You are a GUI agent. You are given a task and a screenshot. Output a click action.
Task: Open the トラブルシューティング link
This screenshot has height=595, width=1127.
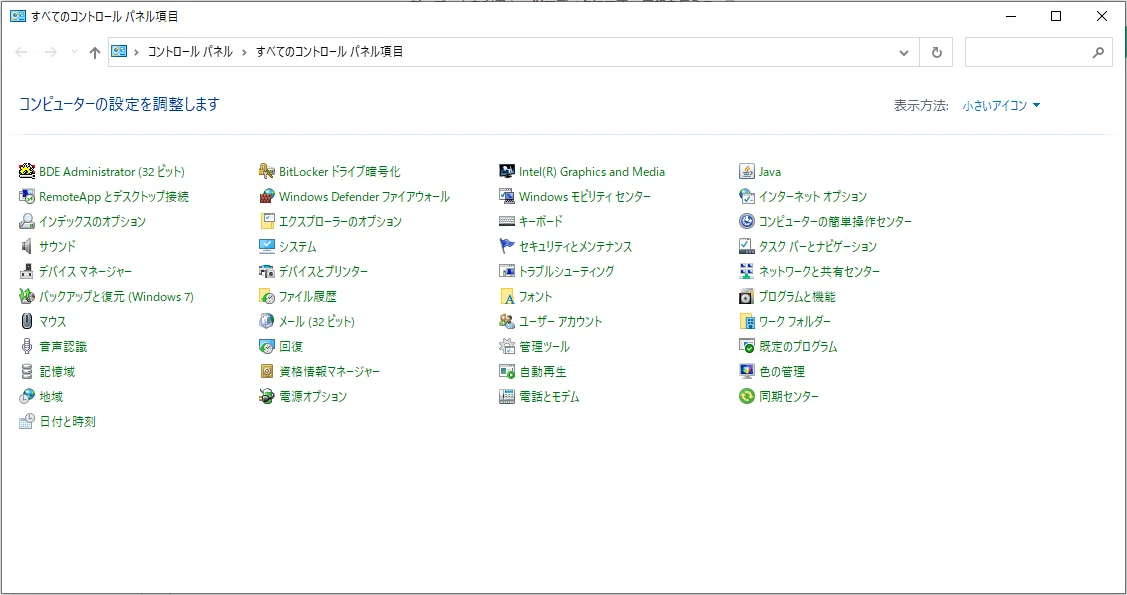pos(566,272)
